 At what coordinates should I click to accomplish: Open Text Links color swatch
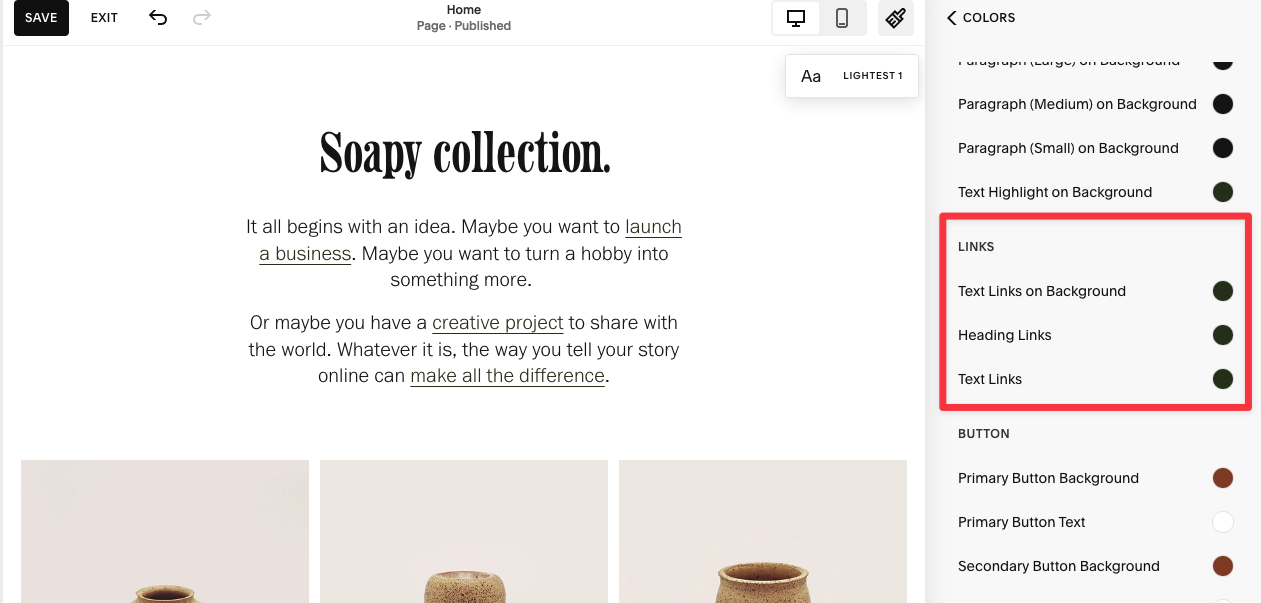click(1222, 379)
